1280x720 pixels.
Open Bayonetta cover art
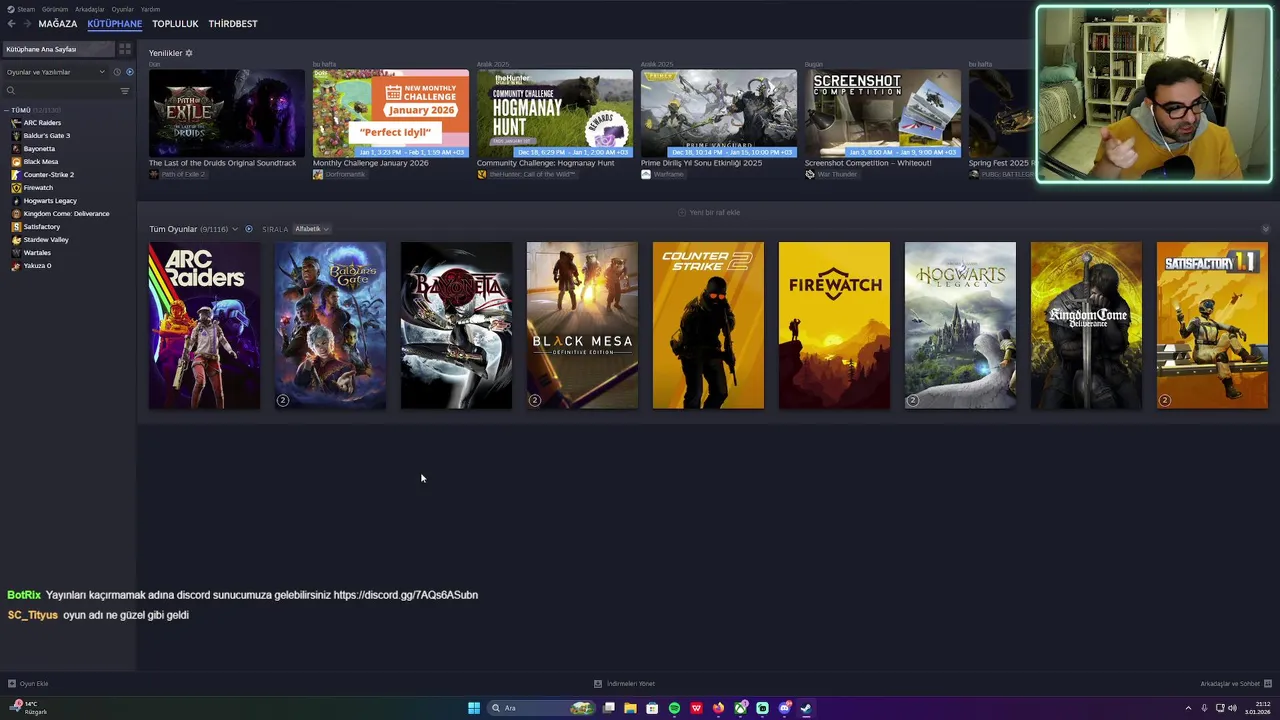pyautogui.click(x=456, y=325)
